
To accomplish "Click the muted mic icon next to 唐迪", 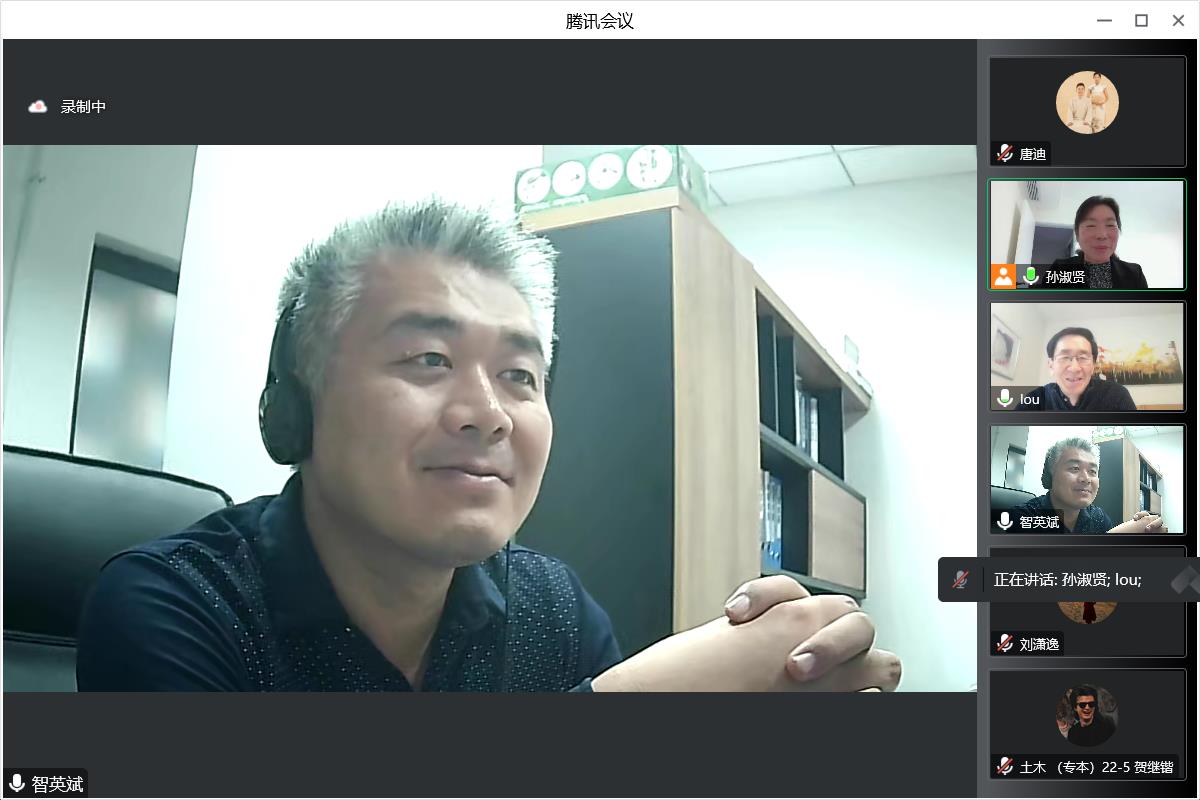I will (x=1005, y=154).
